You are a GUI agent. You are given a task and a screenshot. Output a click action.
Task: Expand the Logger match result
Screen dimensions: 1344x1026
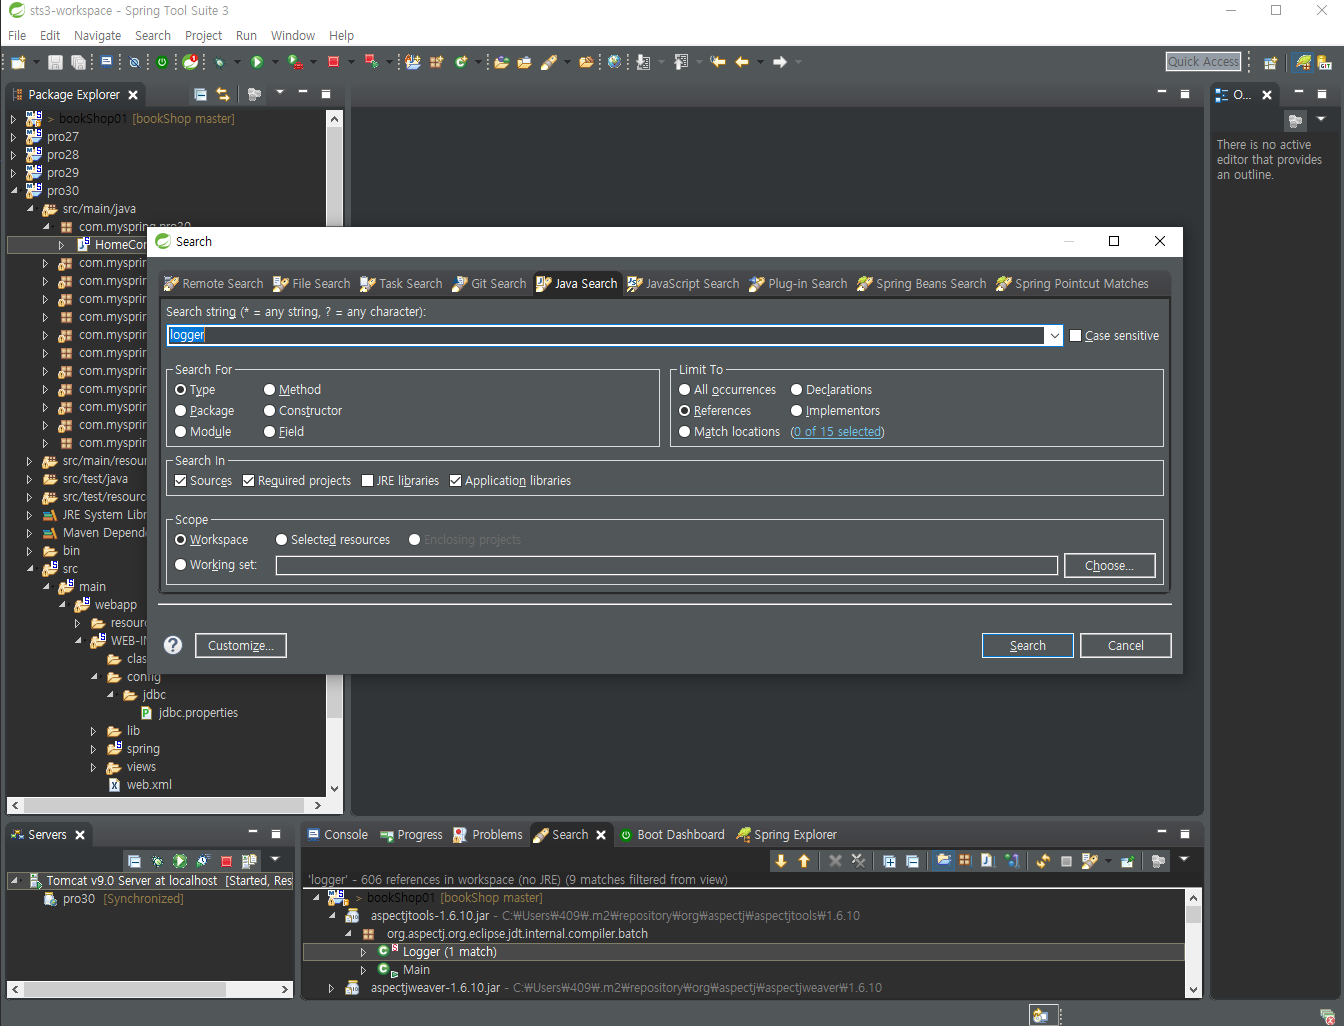[x=364, y=952]
